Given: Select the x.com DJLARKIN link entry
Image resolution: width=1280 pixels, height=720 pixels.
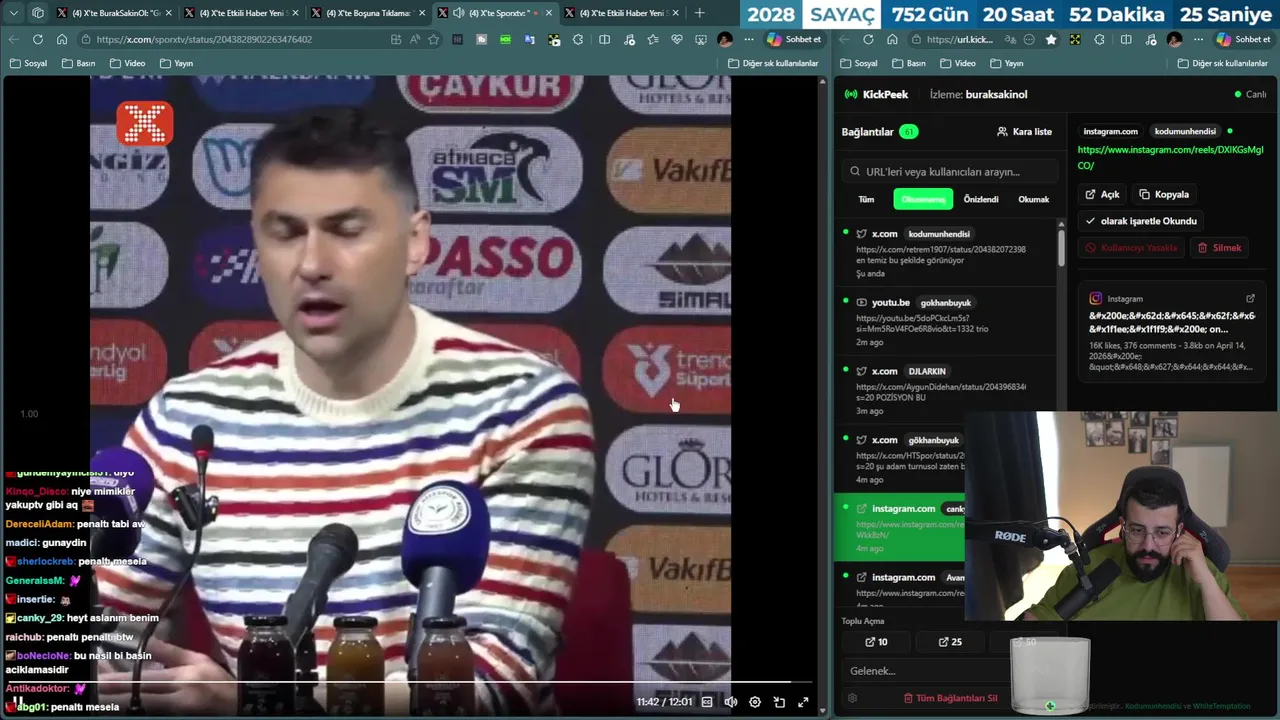Looking at the screenshot, I should coord(945,391).
